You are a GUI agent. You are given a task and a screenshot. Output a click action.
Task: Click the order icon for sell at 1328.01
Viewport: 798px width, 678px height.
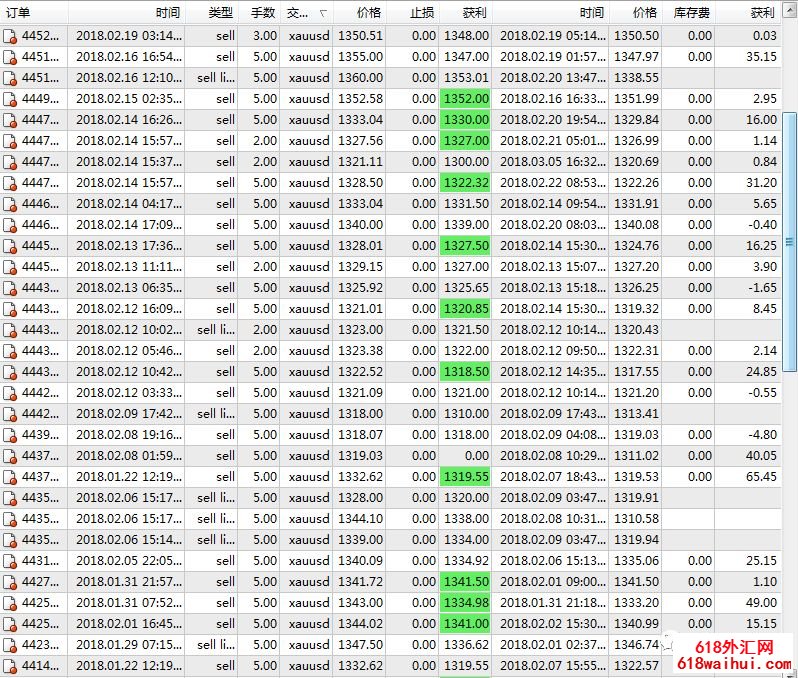click(10, 246)
